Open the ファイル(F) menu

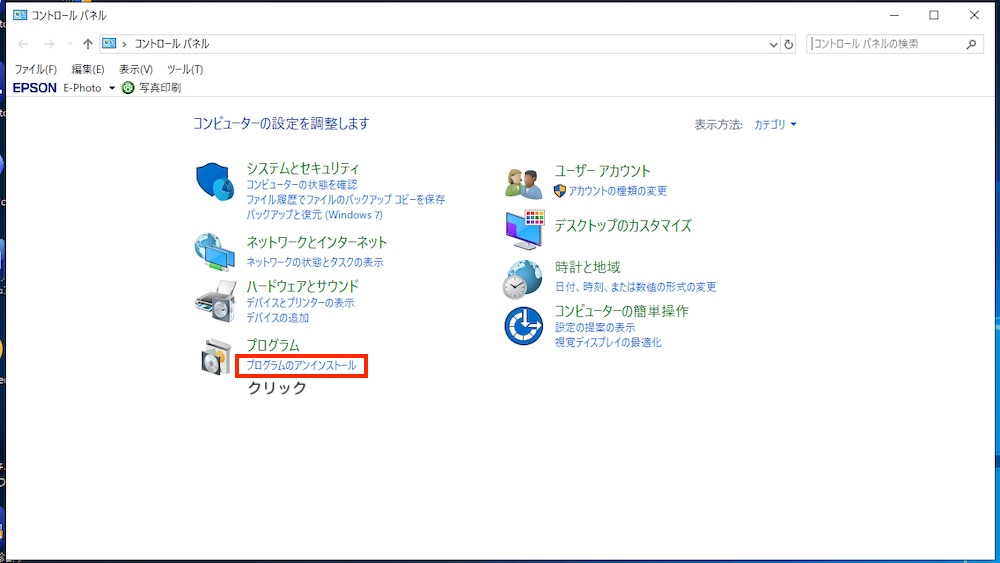[x=36, y=69]
